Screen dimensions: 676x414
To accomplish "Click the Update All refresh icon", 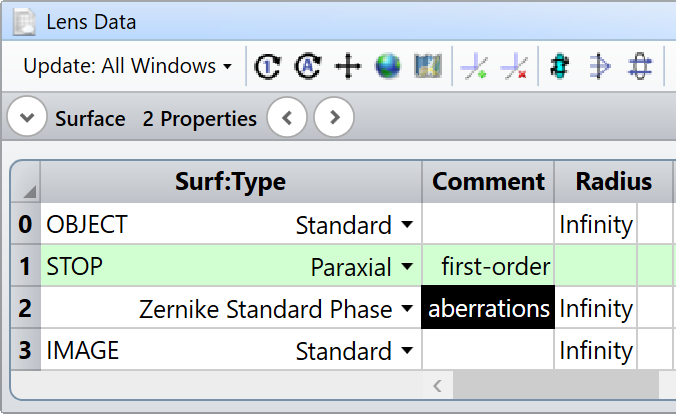I will 307,67.
